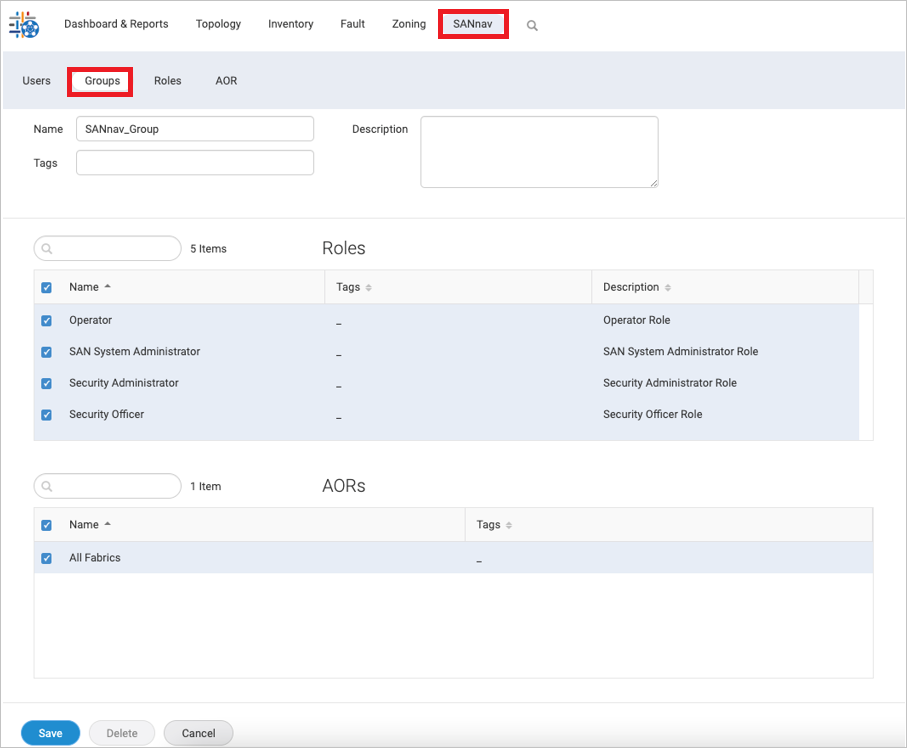907x748 pixels.
Task: Click the Name field containing SANnav_Group
Action: 195,129
